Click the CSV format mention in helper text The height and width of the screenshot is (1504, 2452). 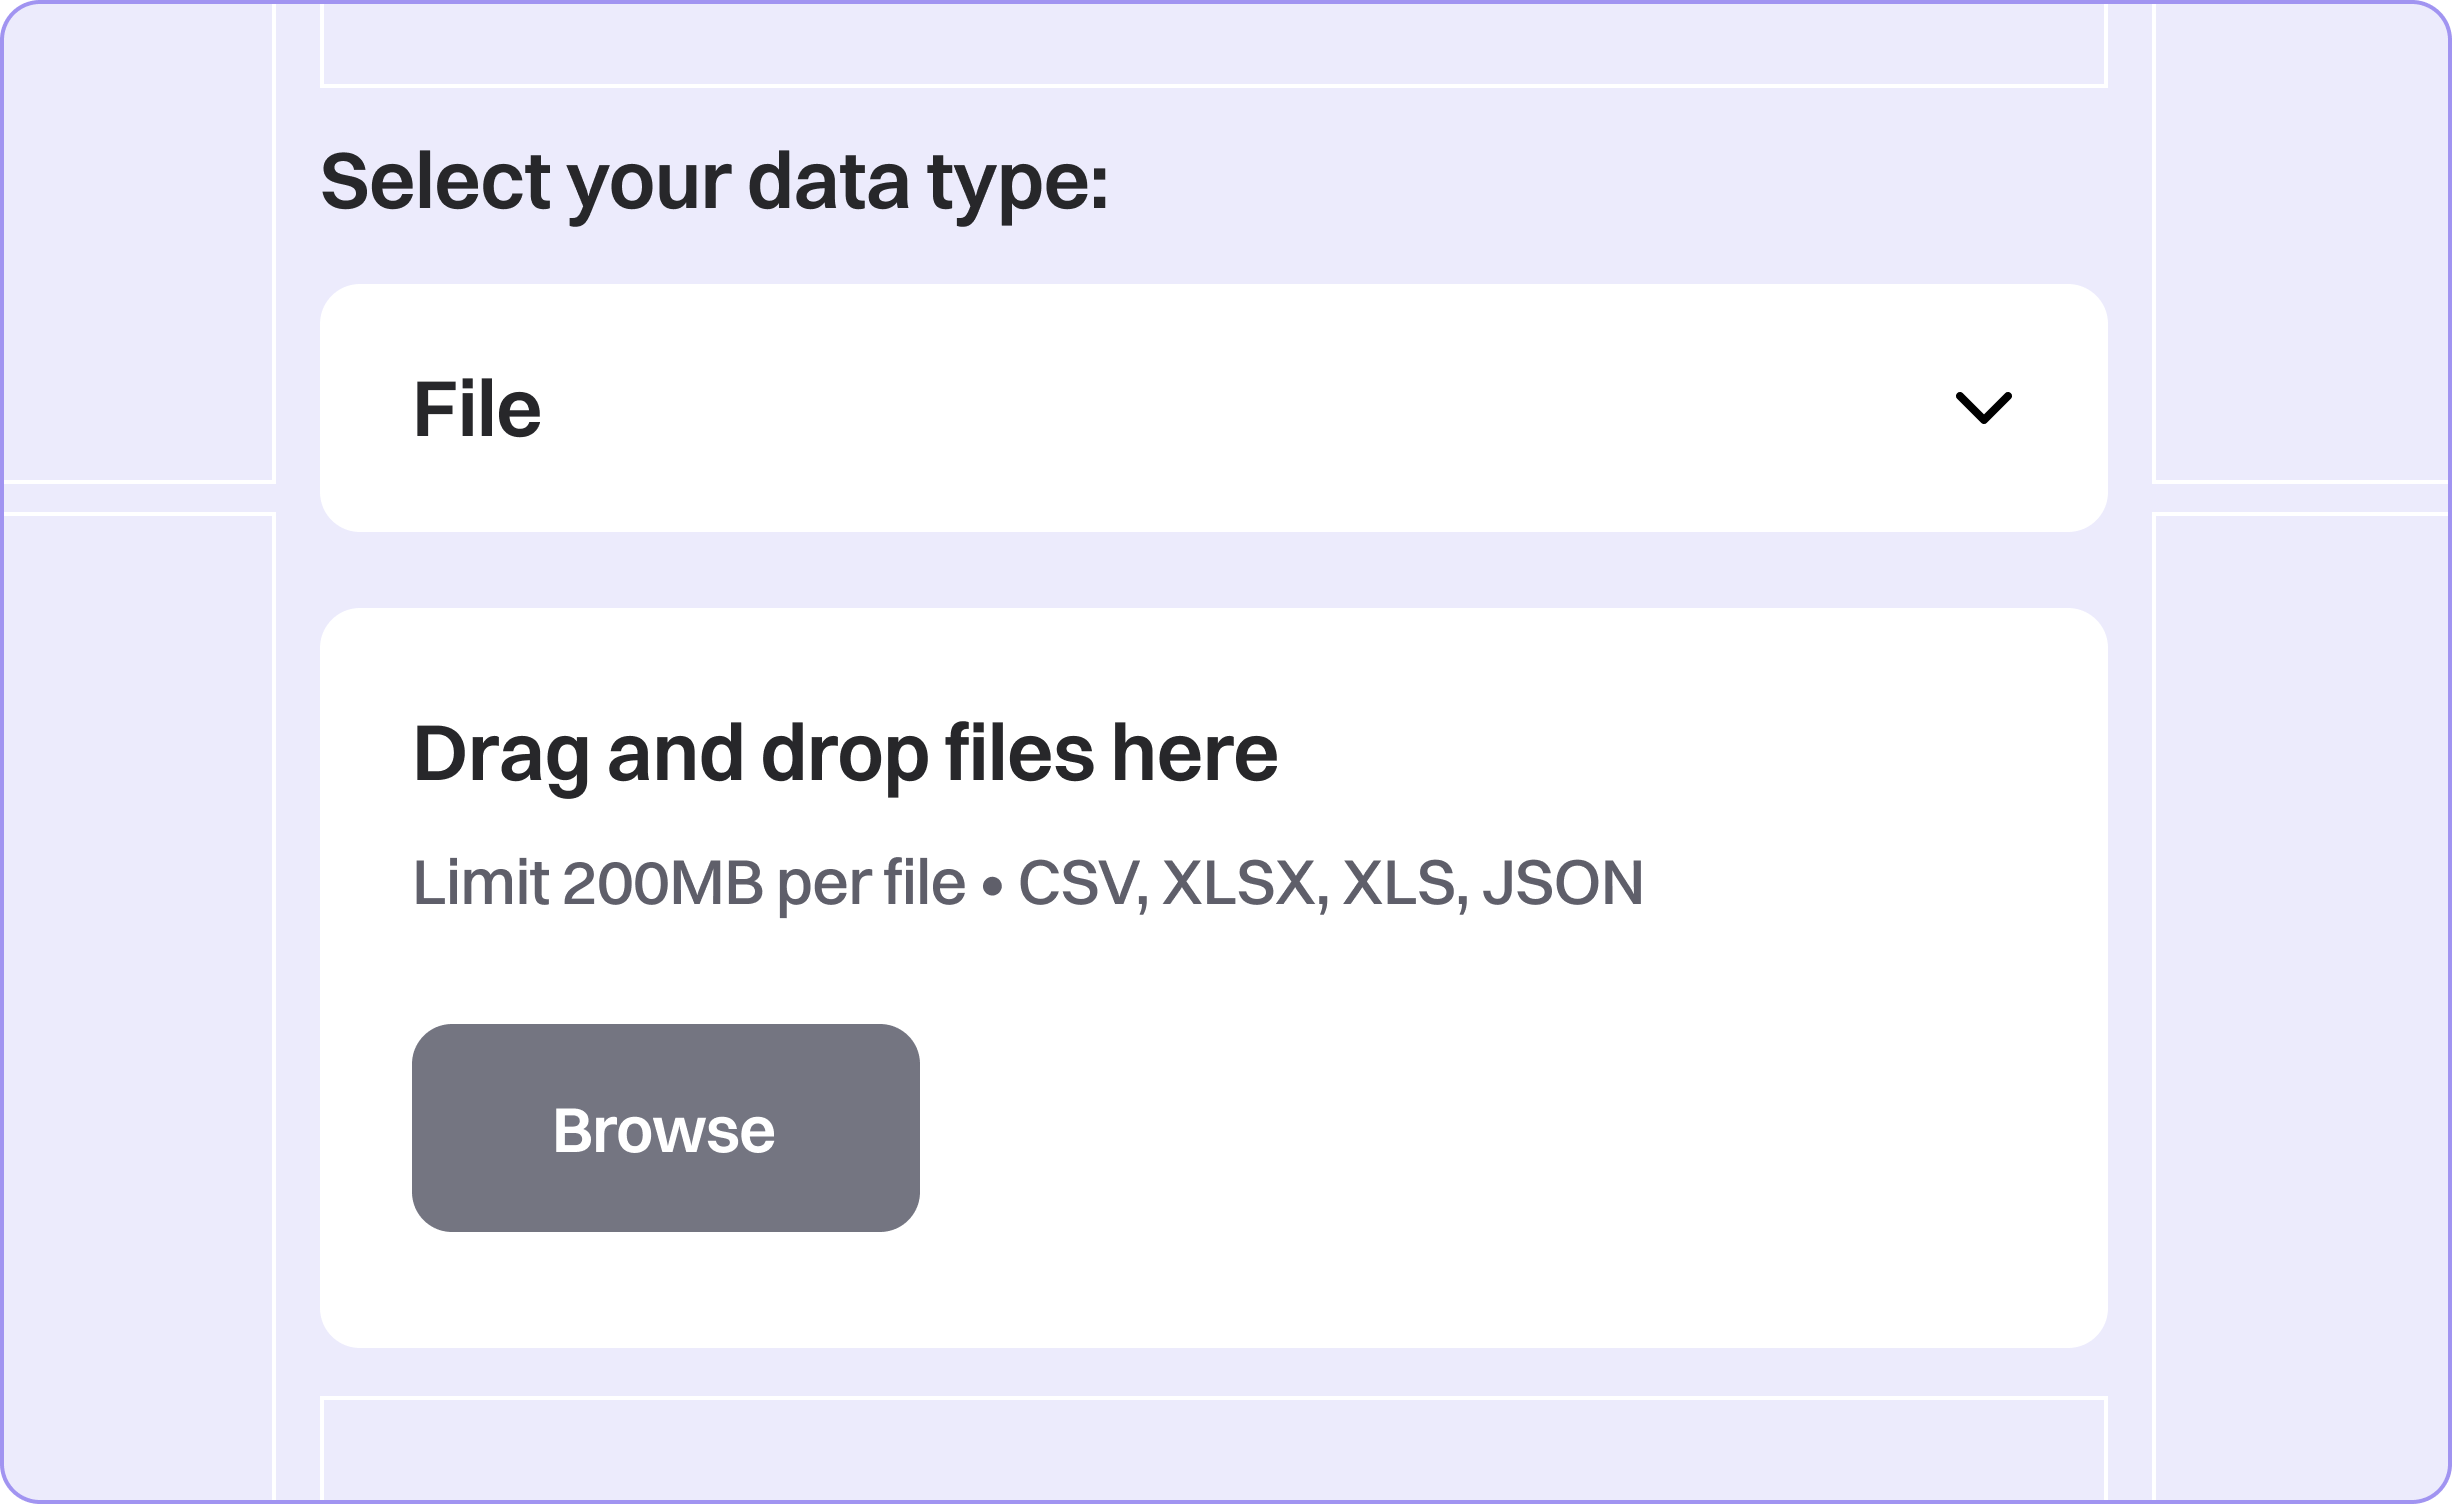[x=1081, y=881]
